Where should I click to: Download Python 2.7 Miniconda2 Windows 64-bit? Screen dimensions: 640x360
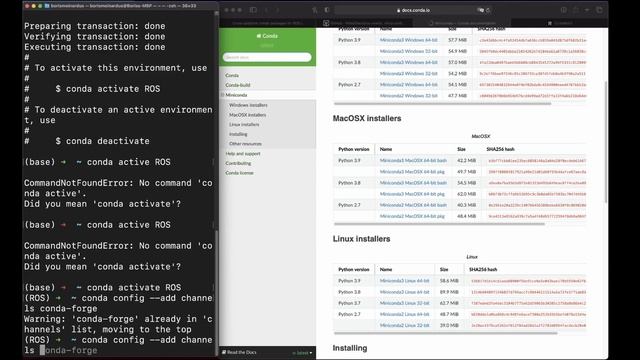pos(408,84)
